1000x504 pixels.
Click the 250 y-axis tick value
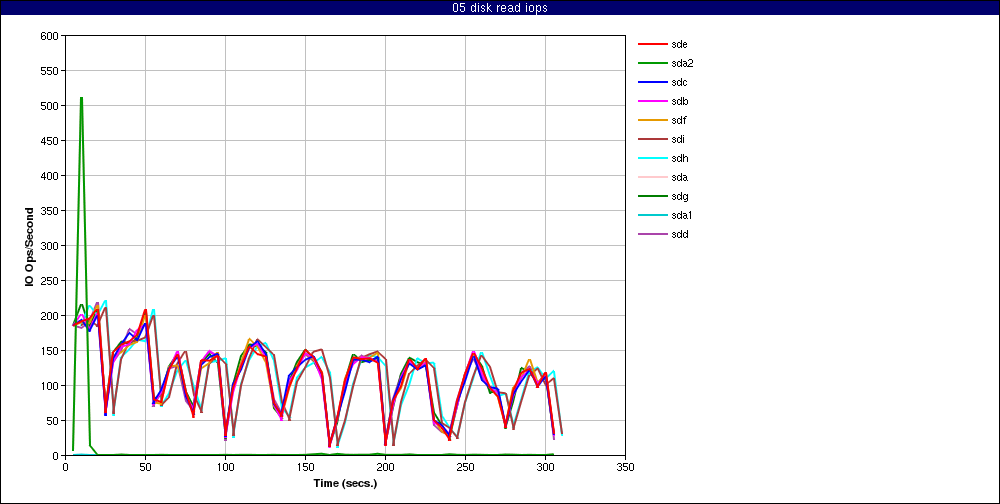pos(50,281)
